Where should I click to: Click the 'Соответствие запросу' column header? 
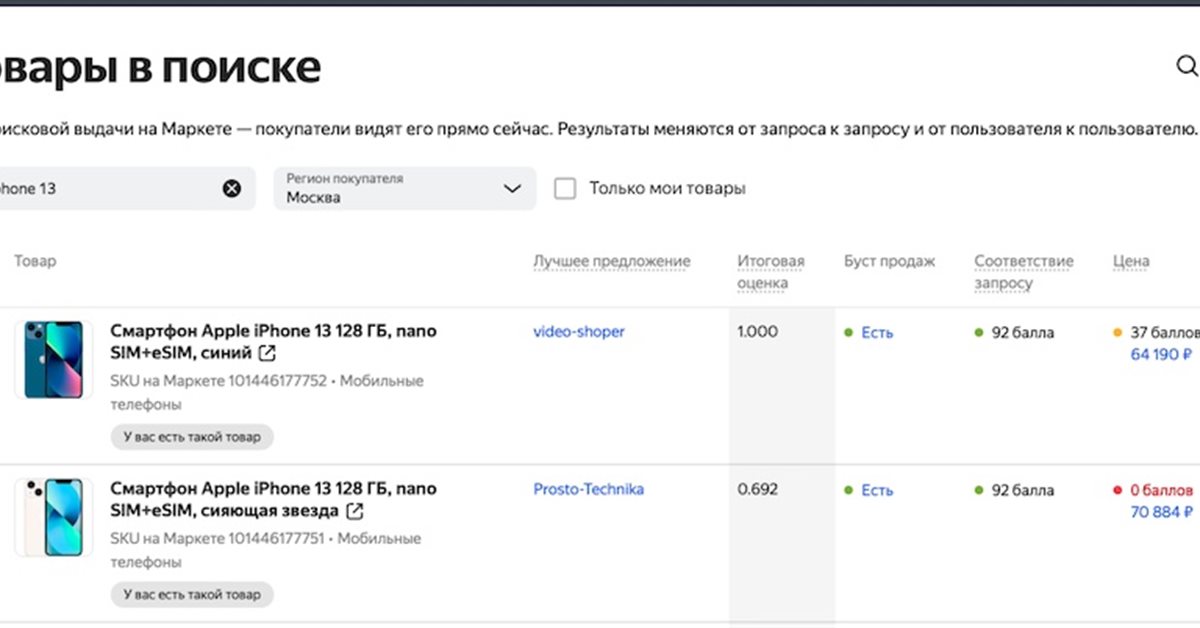pos(1023,271)
